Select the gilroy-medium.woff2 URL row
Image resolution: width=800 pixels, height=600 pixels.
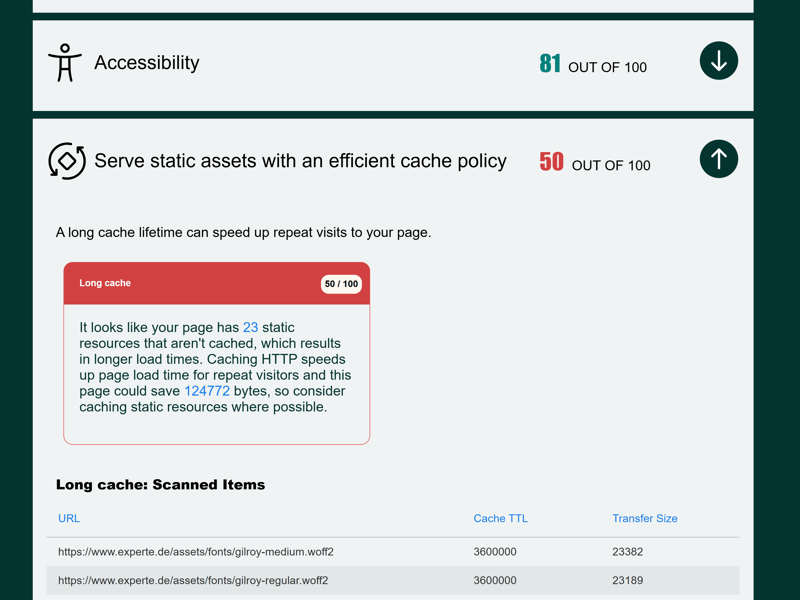coord(196,552)
